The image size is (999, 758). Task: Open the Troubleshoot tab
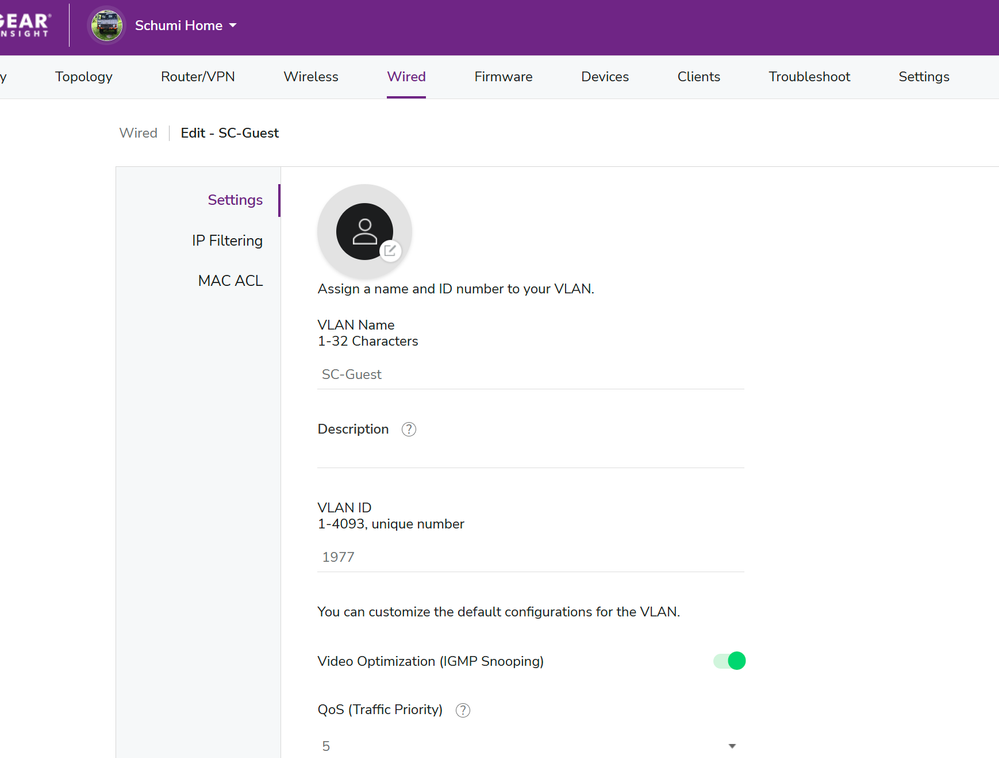pyautogui.click(x=809, y=77)
